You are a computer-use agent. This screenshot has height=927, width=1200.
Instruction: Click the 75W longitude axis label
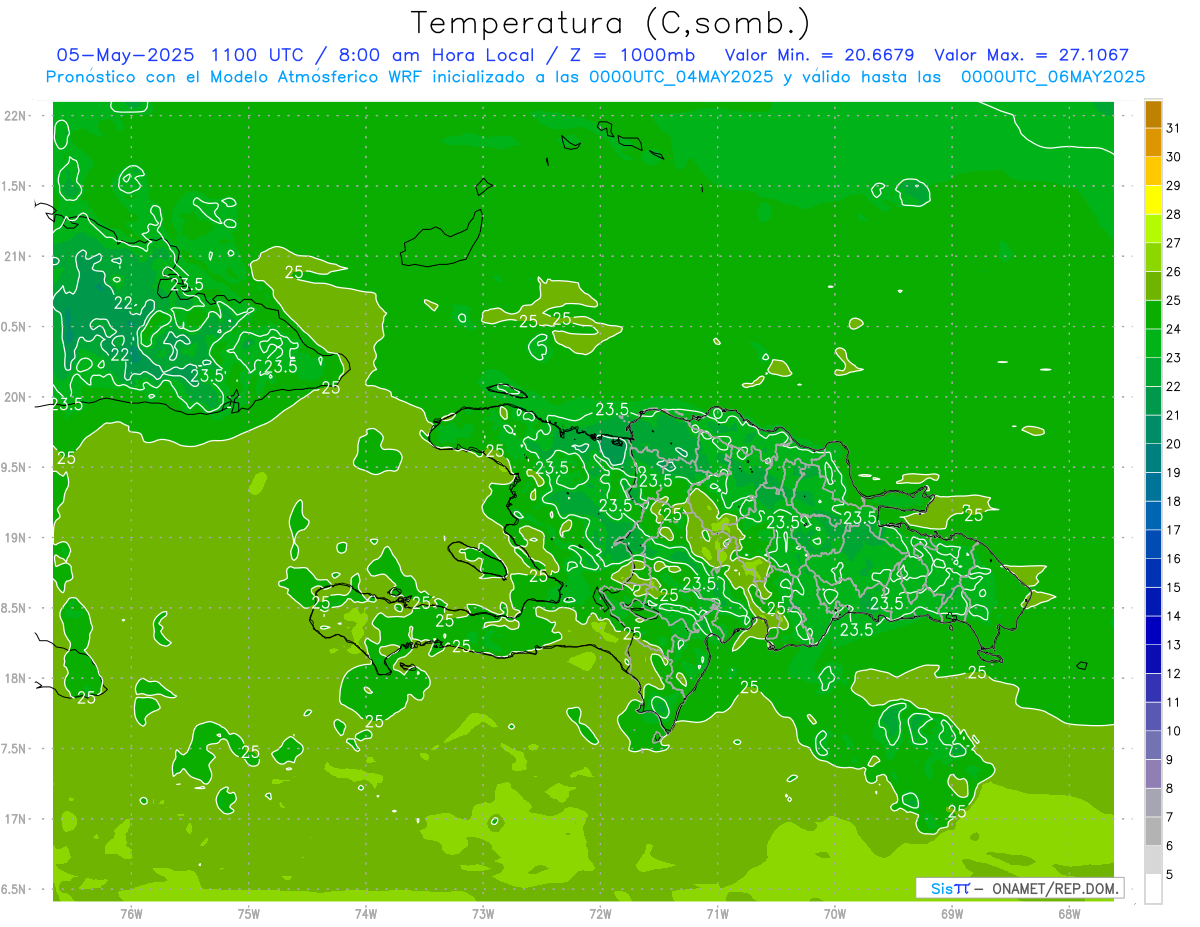tap(249, 913)
